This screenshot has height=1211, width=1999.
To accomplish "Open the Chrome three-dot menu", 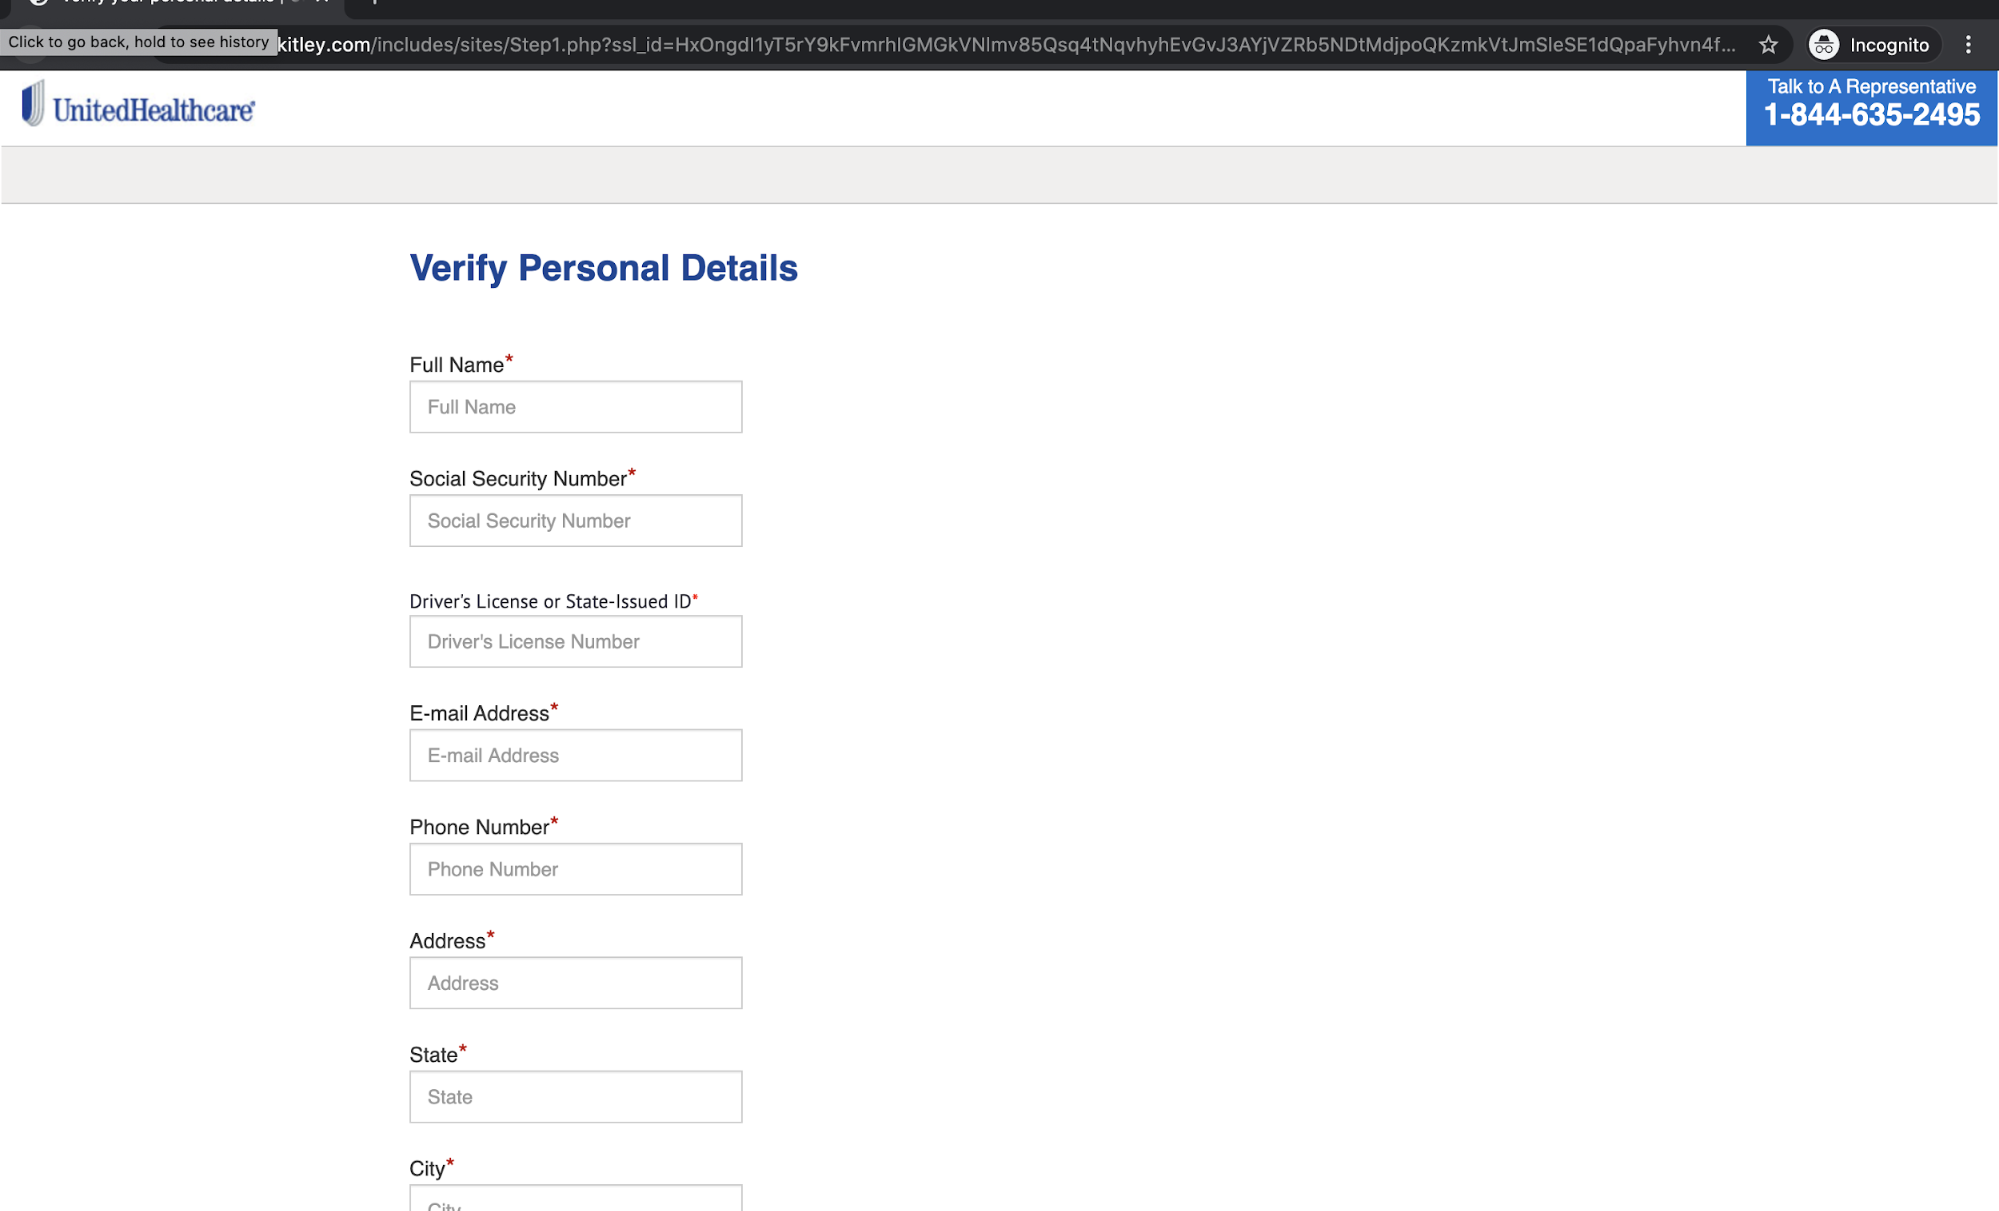I will coord(1968,45).
